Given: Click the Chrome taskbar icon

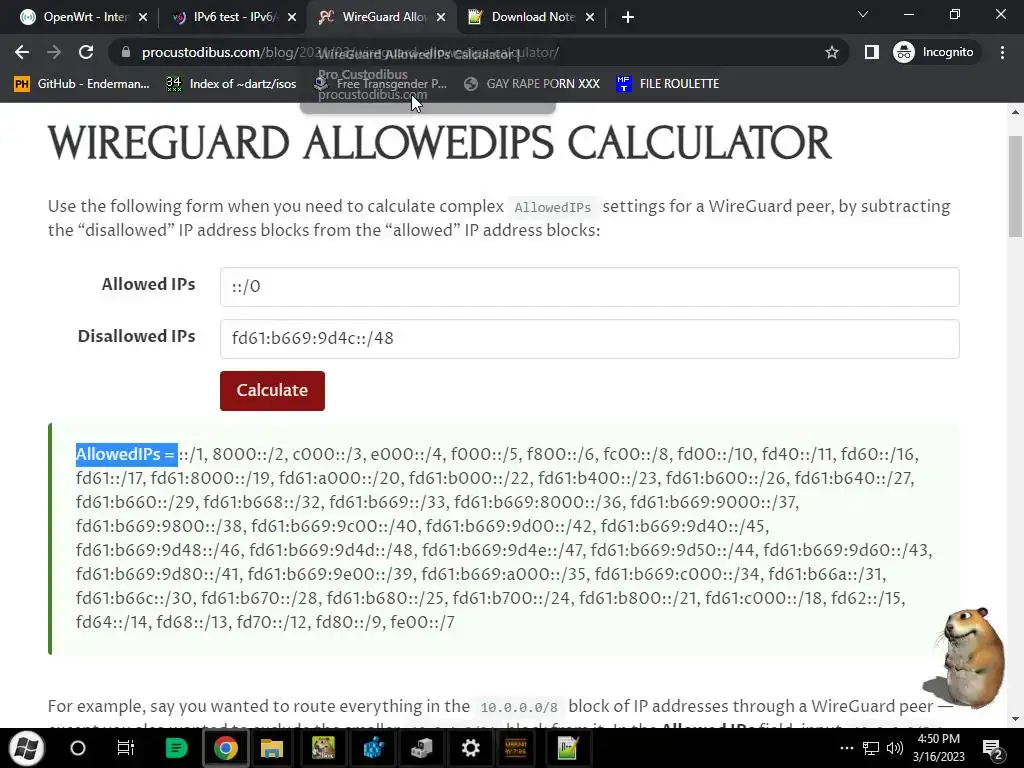Looking at the screenshot, I should (225, 748).
